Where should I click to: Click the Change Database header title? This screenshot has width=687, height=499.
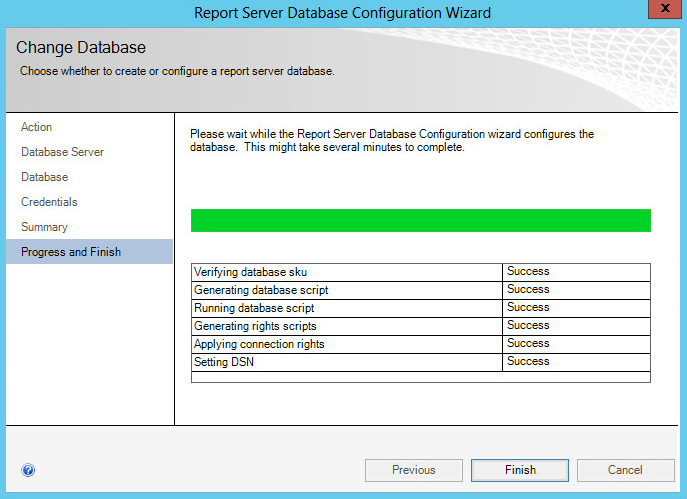[x=81, y=47]
